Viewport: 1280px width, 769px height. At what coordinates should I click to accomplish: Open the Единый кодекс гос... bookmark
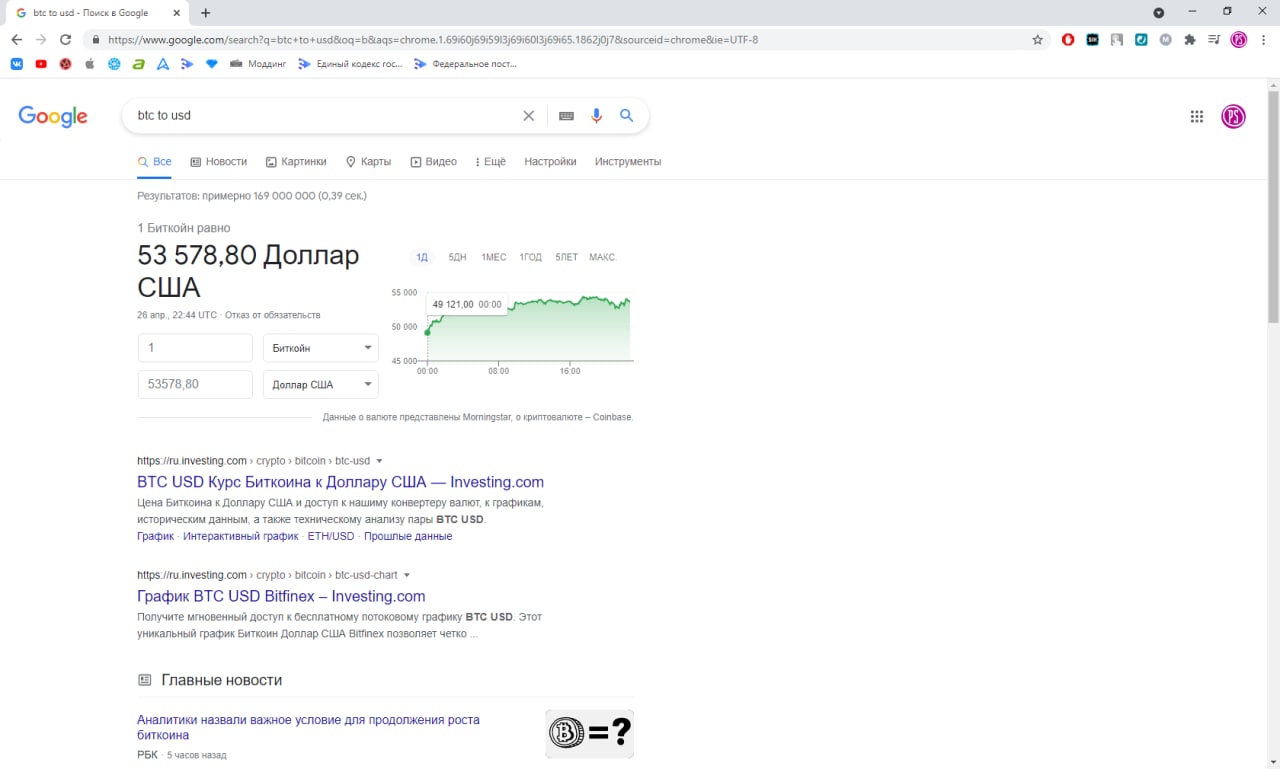point(350,64)
